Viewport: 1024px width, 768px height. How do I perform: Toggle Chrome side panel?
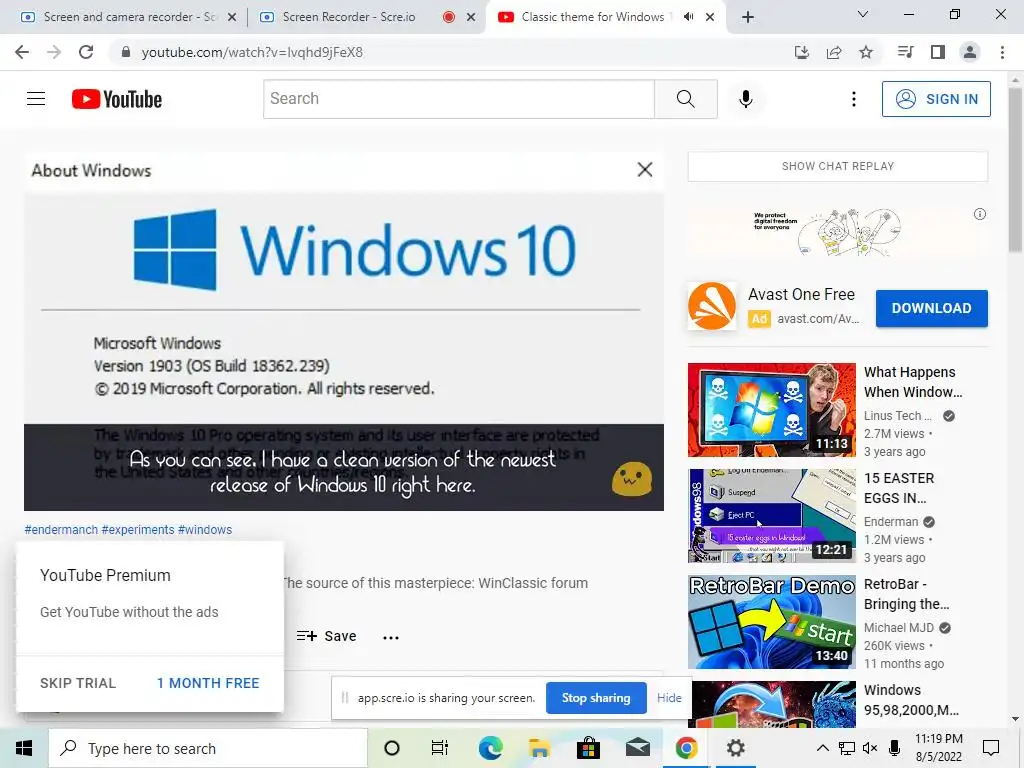point(938,52)
